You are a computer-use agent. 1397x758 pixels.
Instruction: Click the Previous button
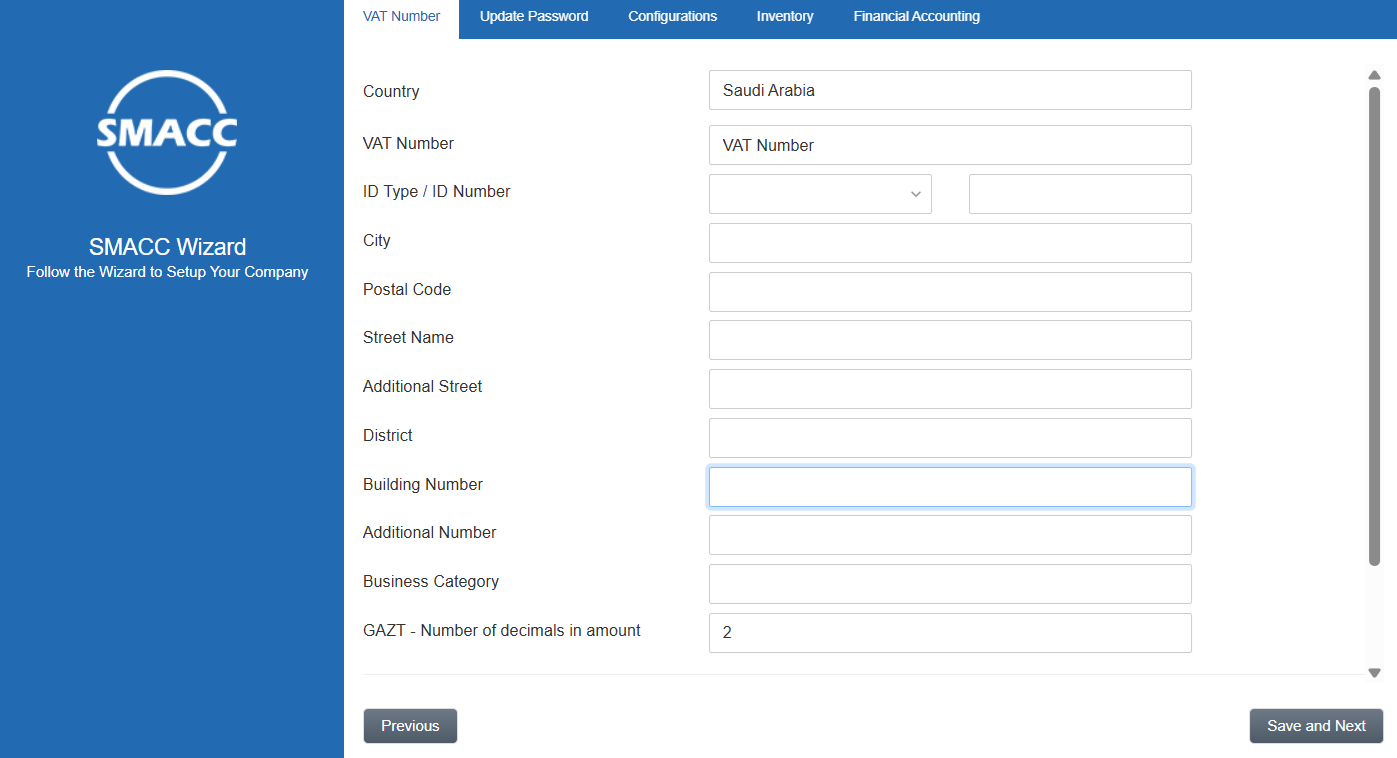click(410, 726)
